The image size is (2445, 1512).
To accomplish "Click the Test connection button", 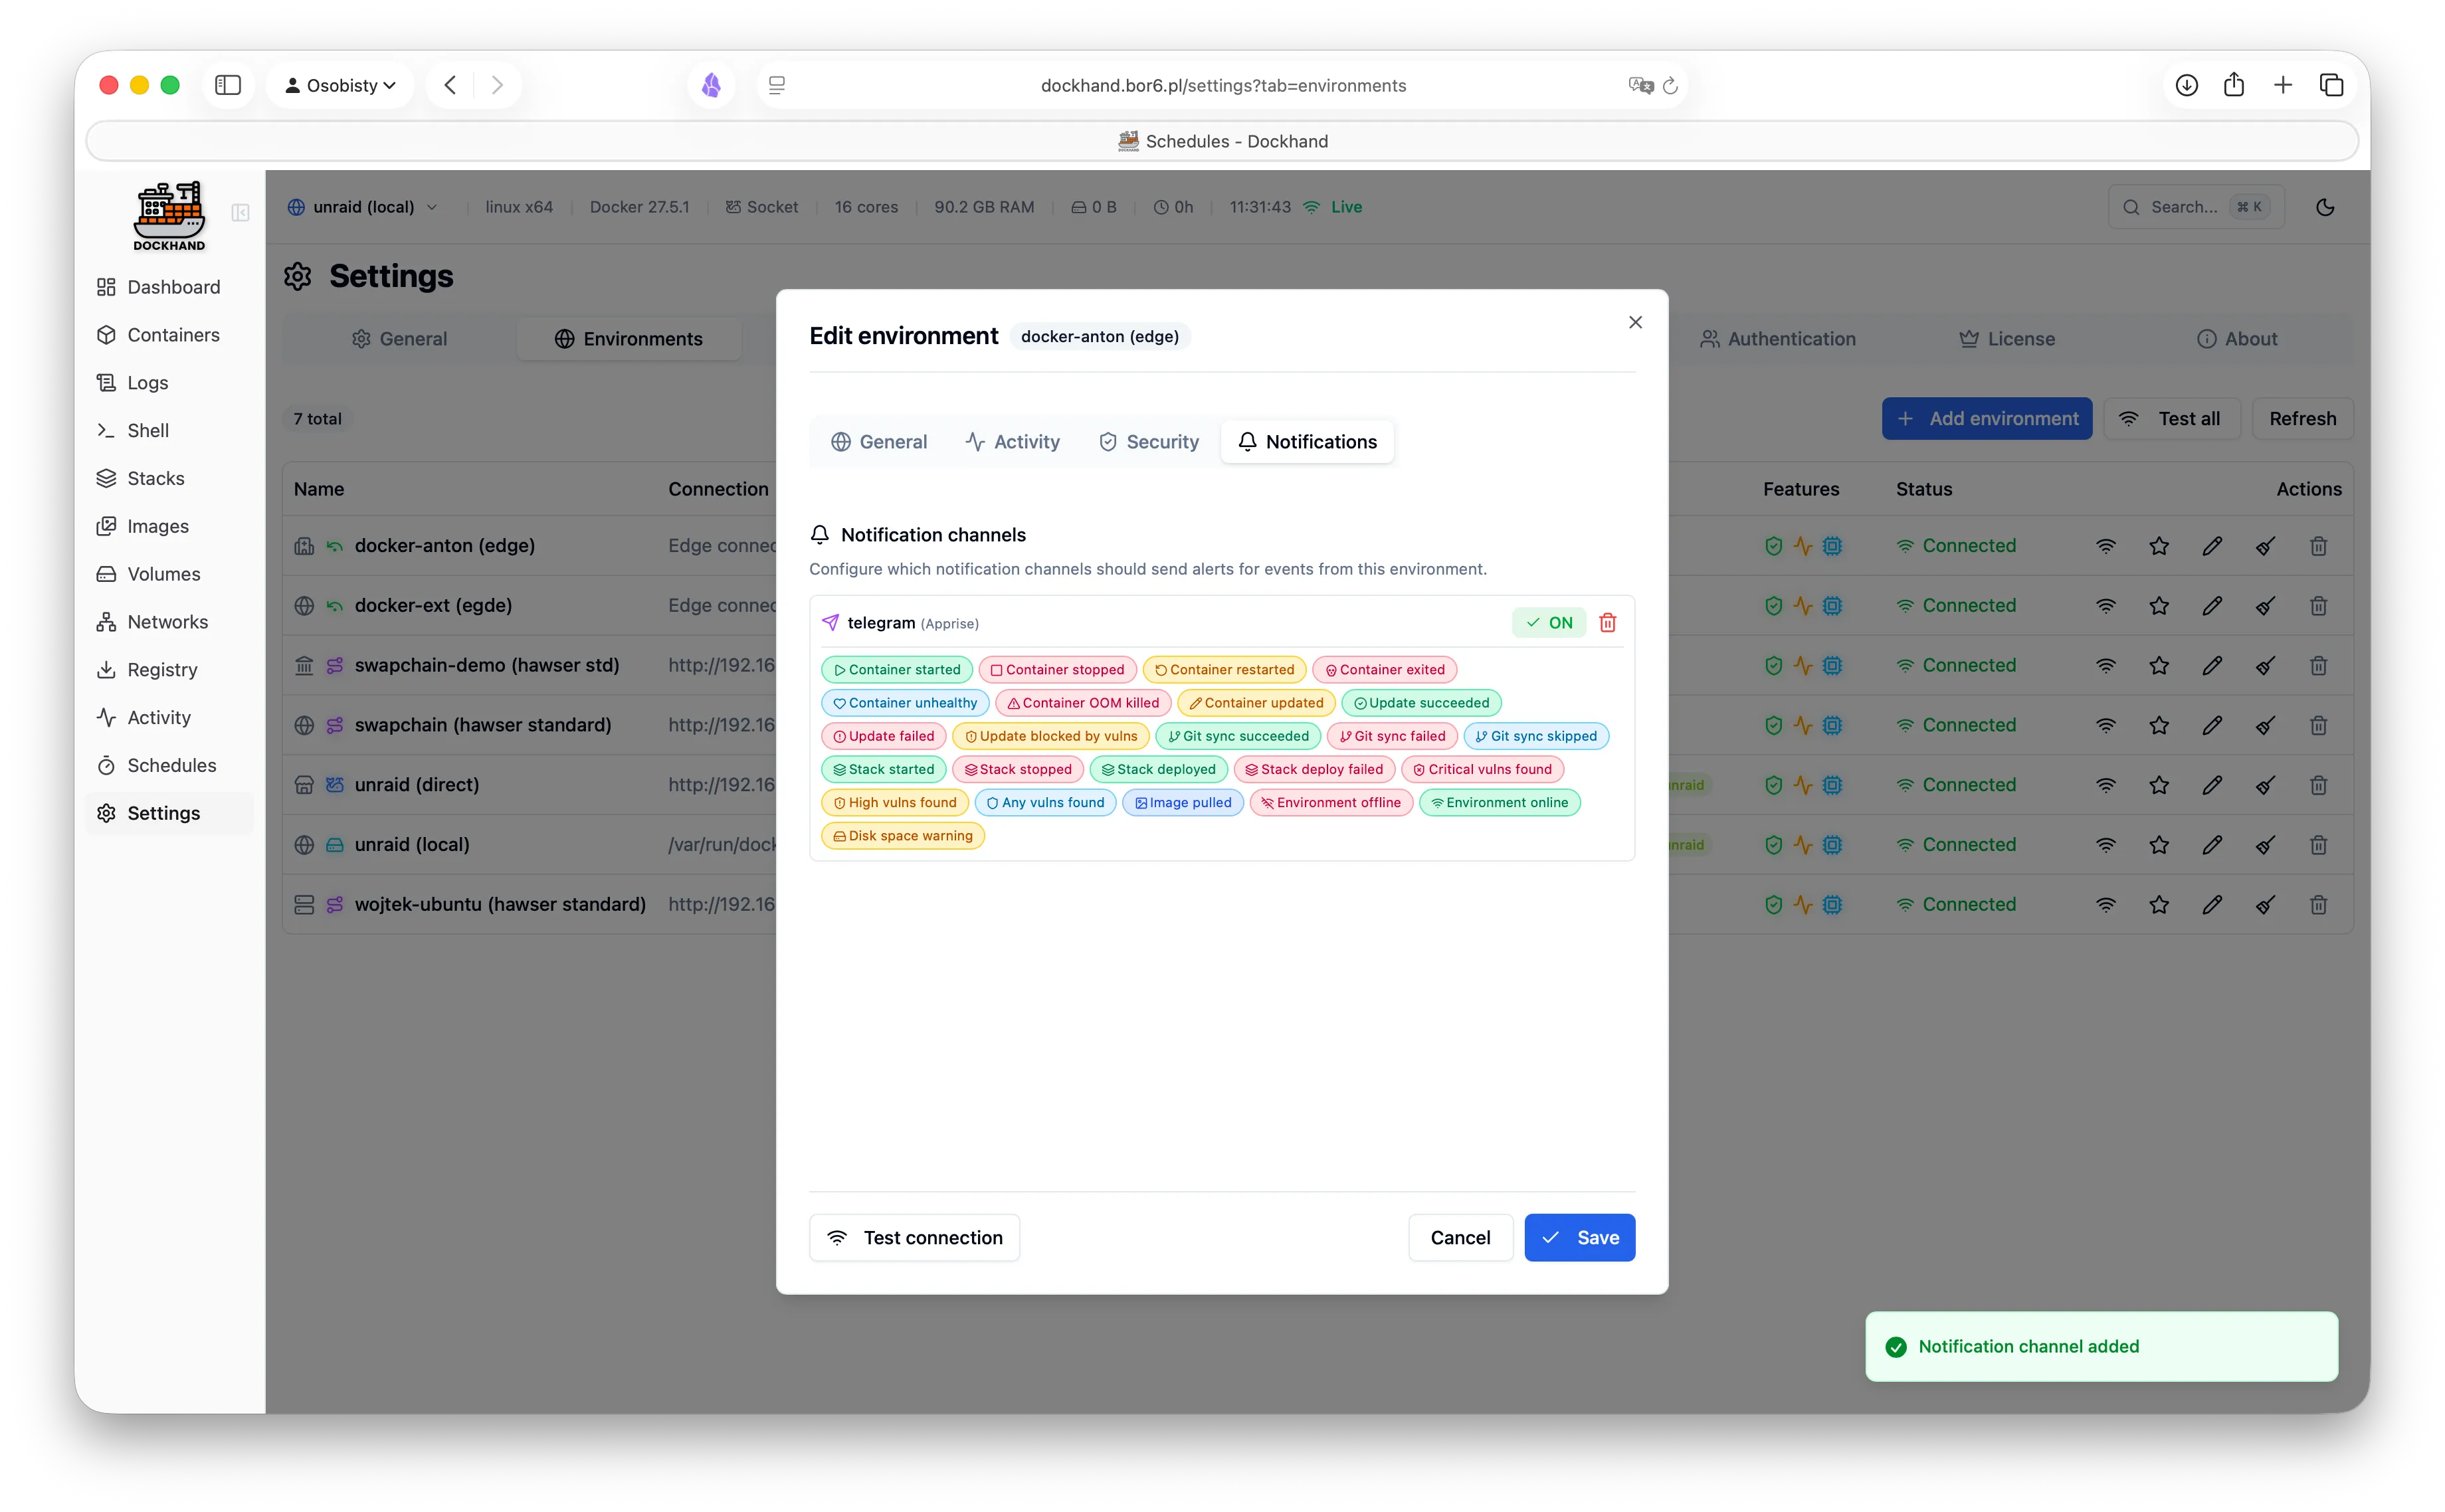I will pos(914,1238).
